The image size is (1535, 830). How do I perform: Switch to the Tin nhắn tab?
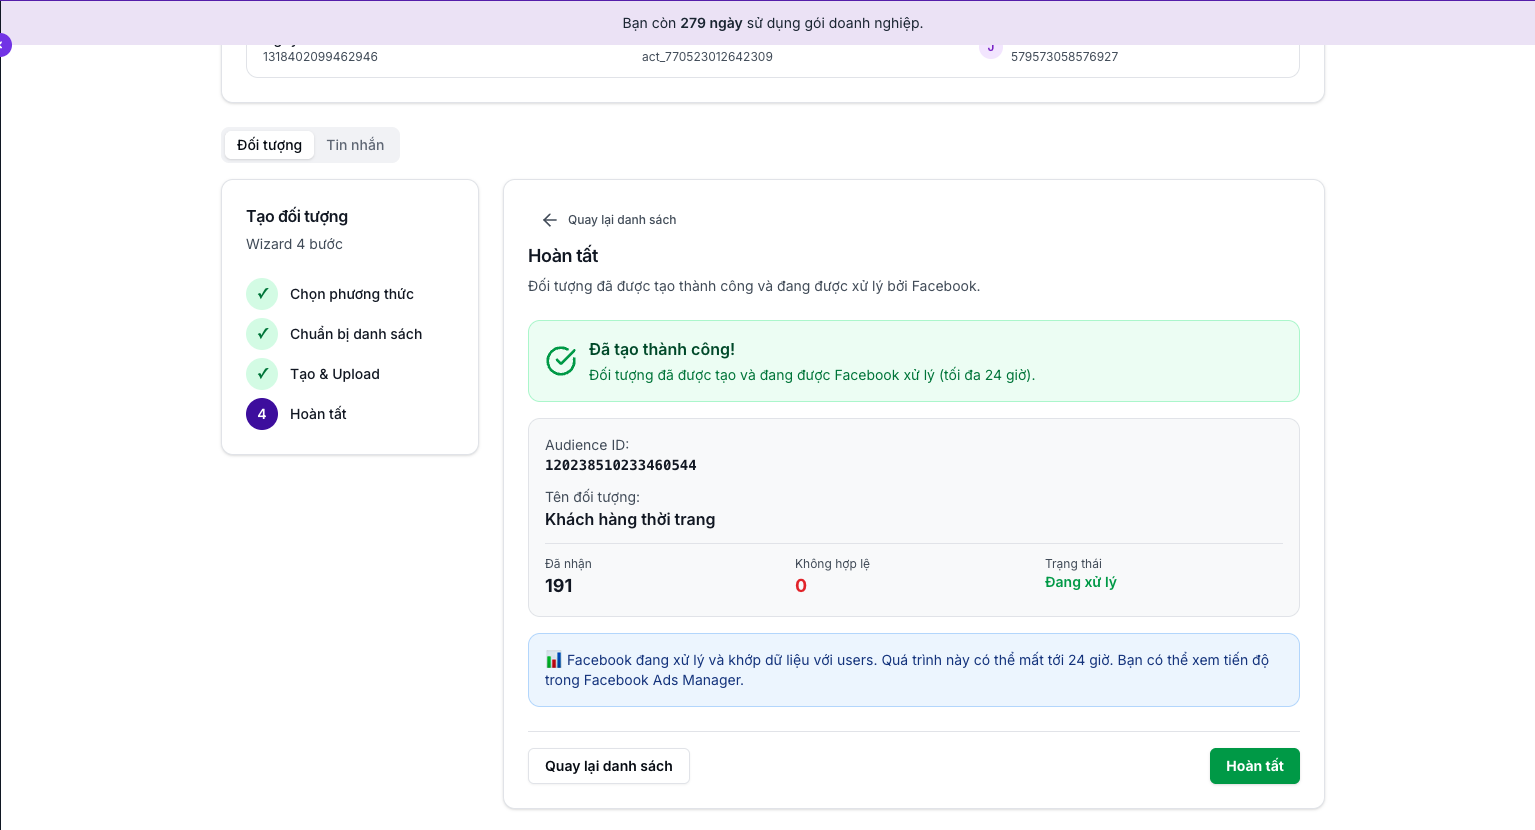(355, 145)
